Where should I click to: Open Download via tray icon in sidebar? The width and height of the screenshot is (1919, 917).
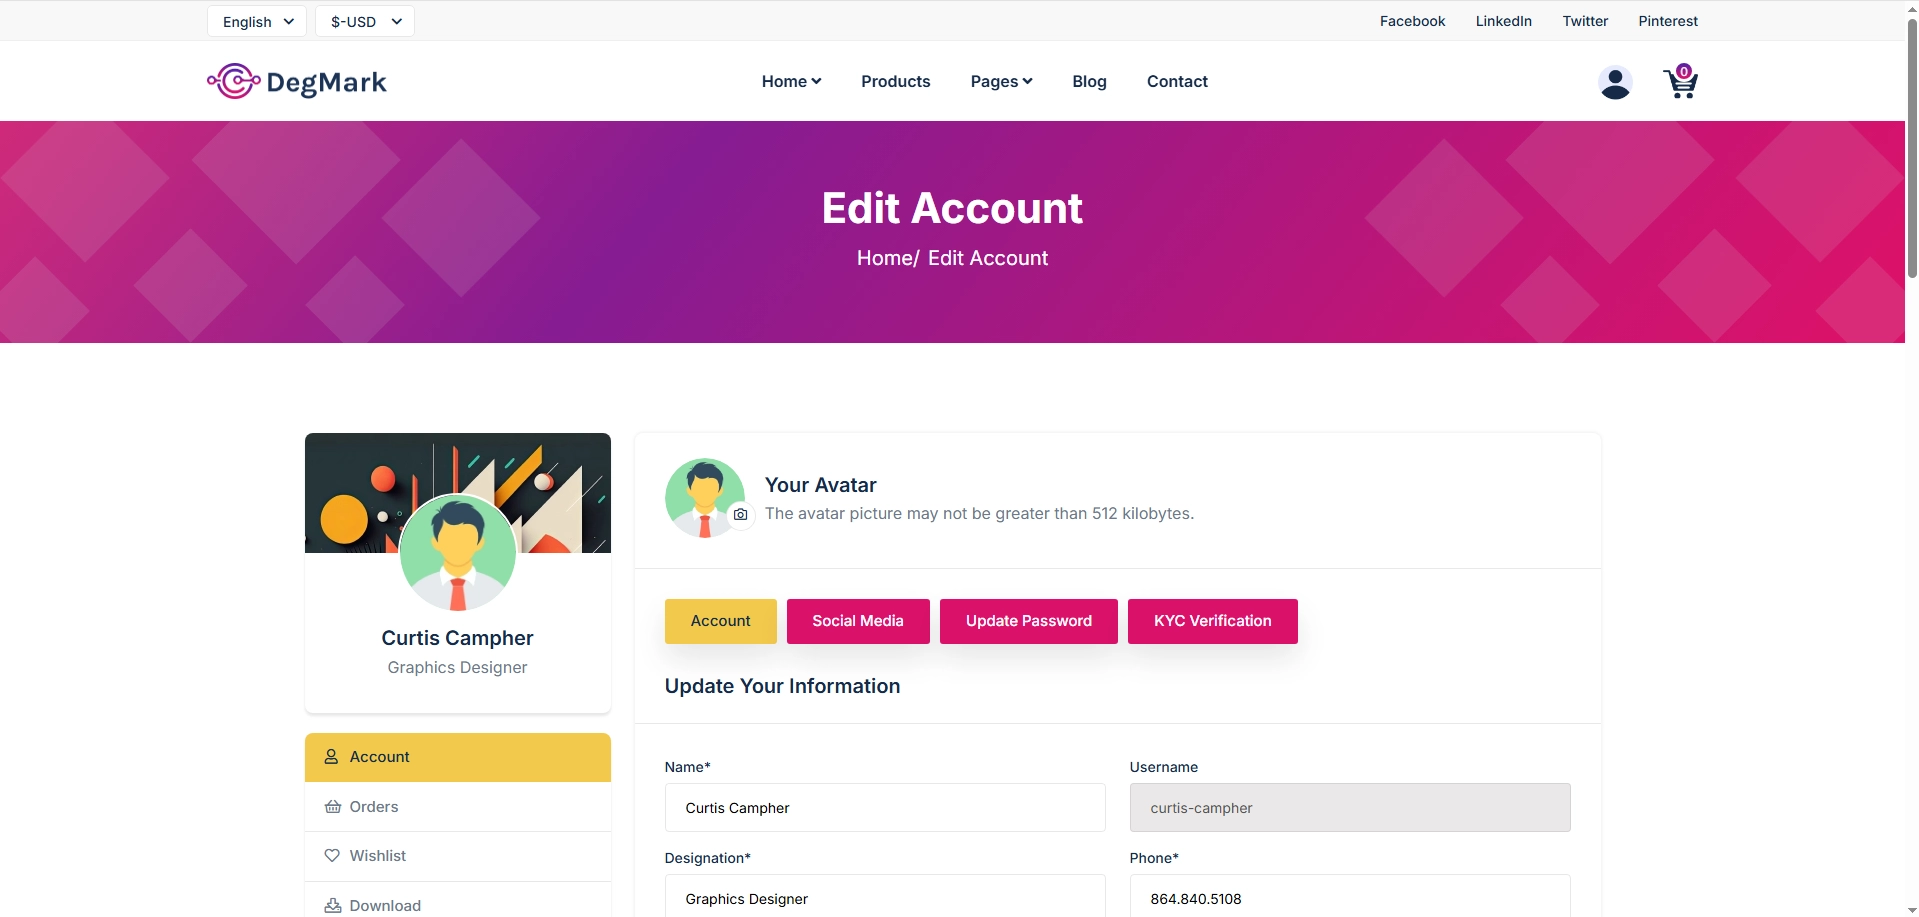[333, 906]
